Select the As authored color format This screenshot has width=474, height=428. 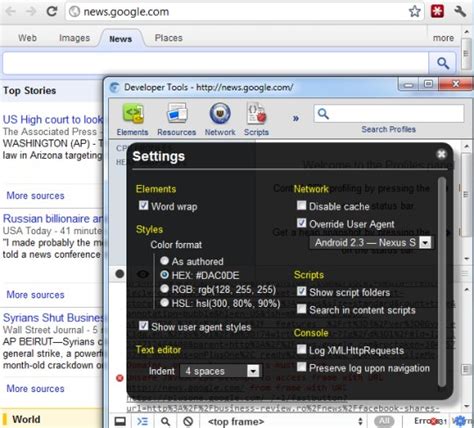164,260
